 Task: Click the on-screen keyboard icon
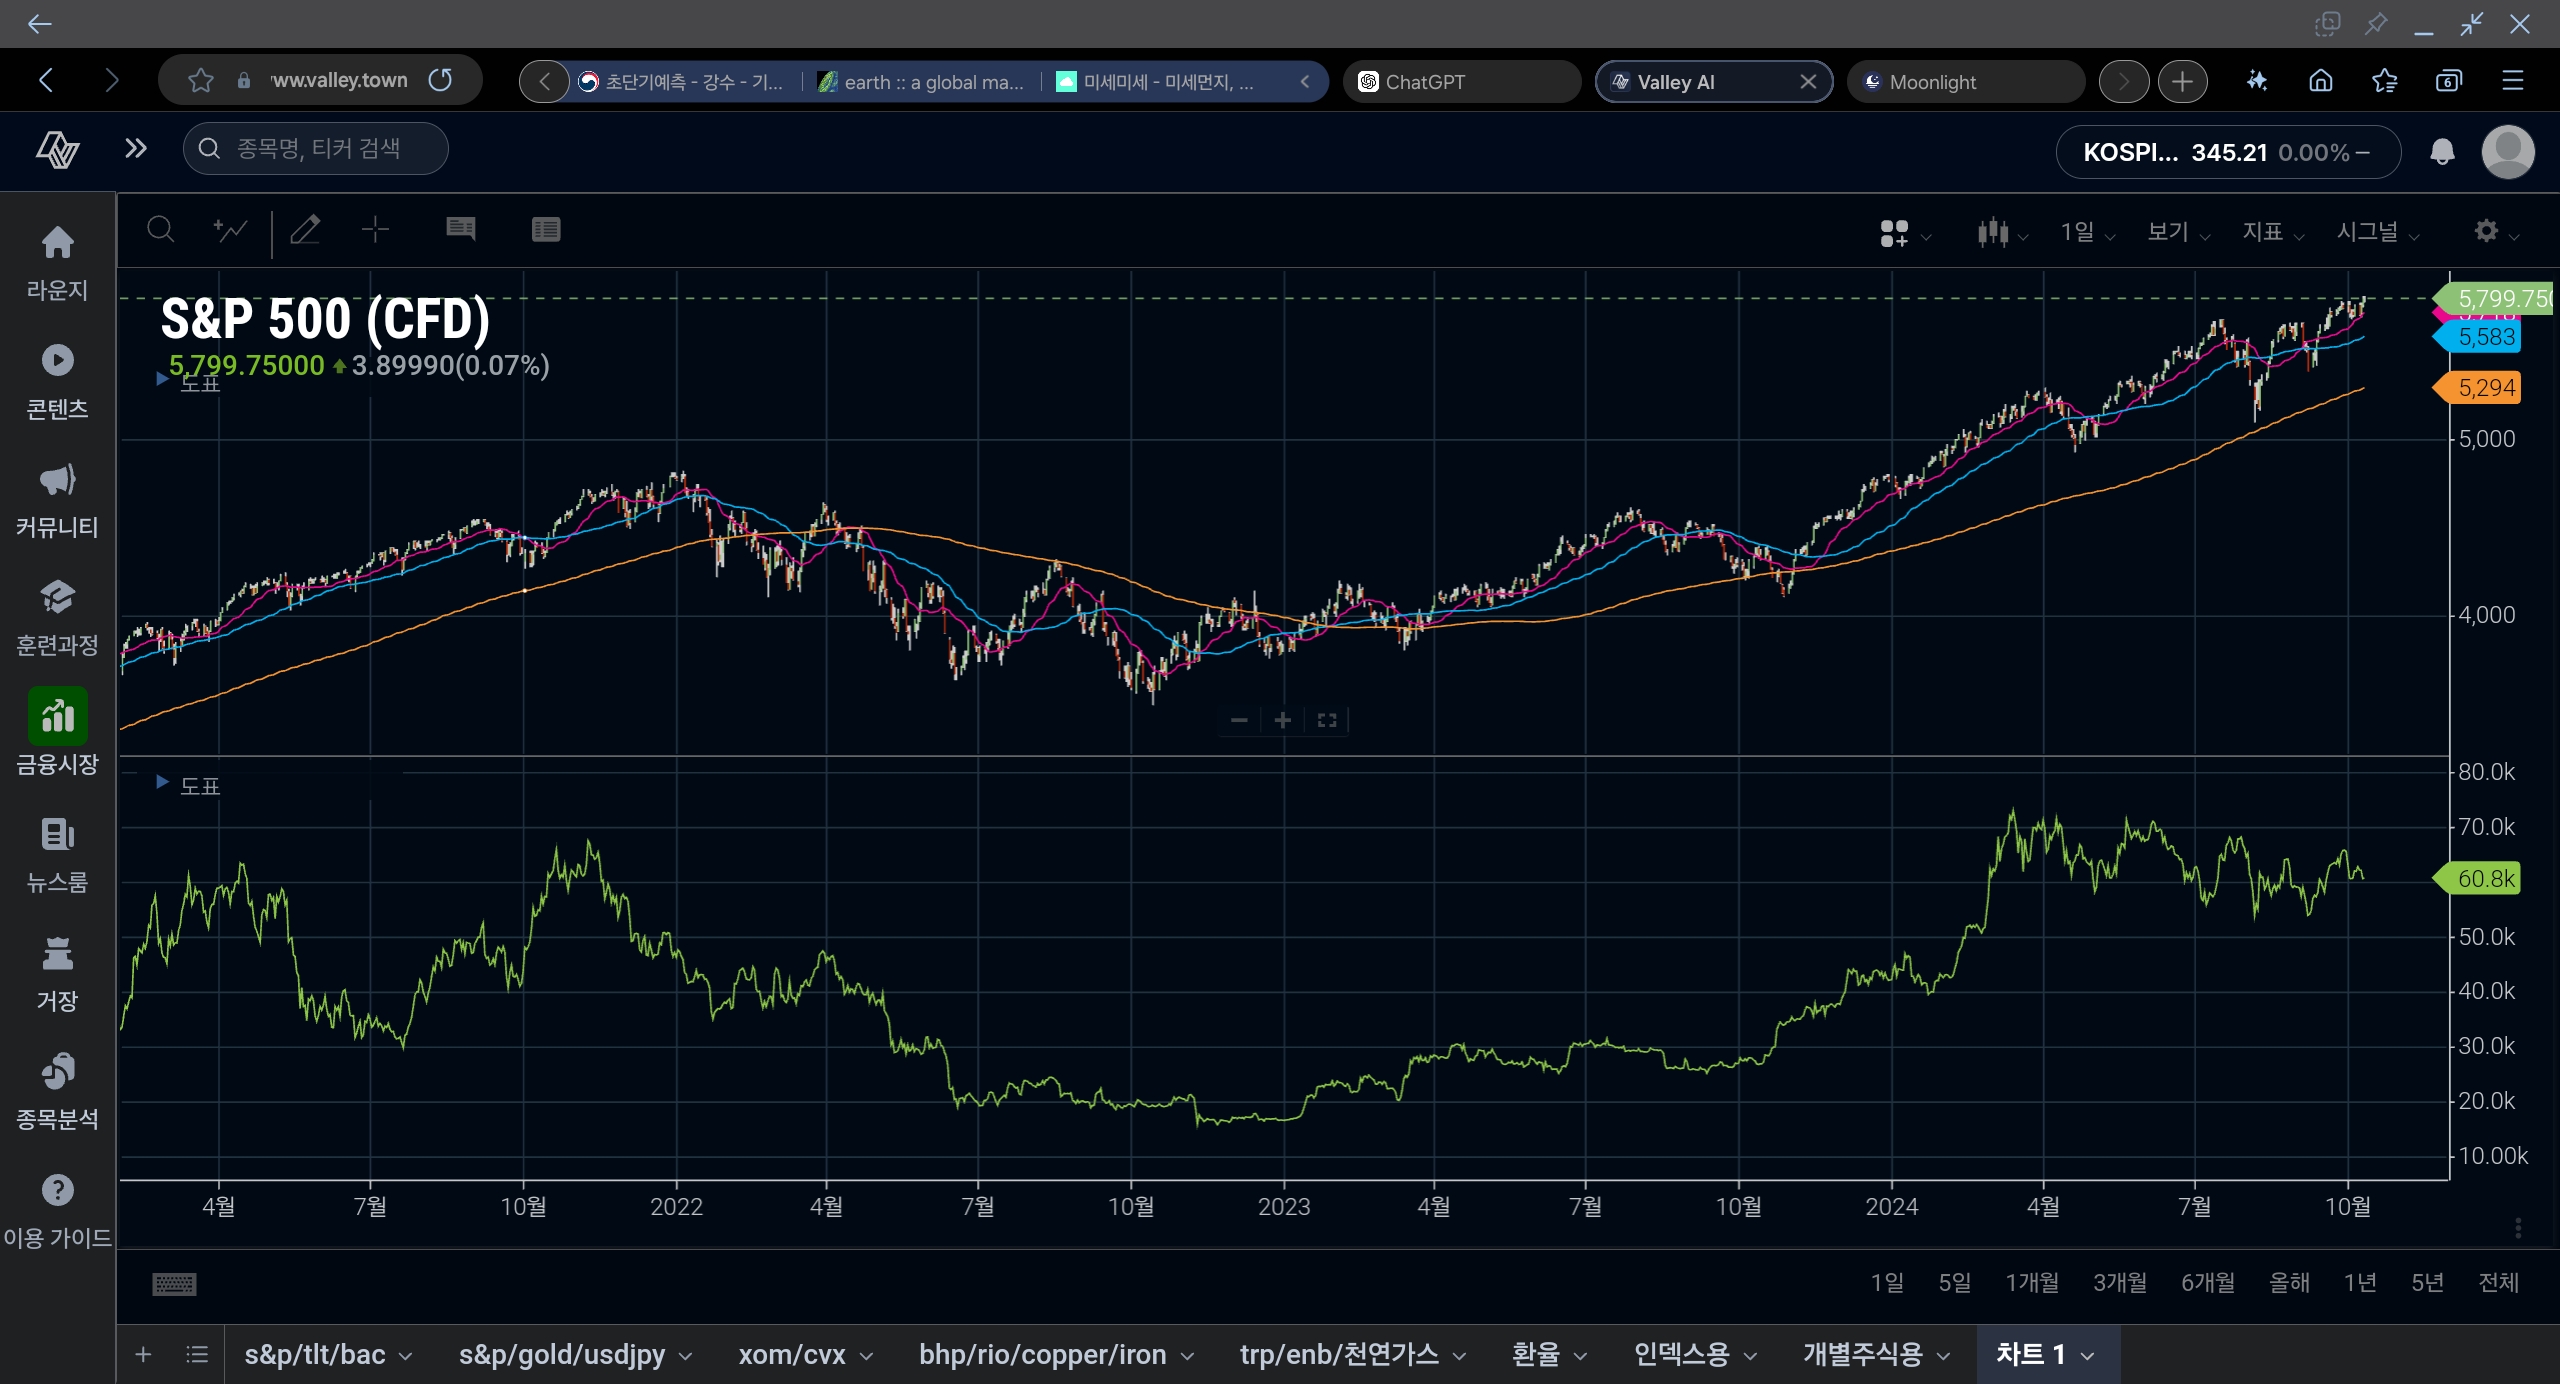174,1284
